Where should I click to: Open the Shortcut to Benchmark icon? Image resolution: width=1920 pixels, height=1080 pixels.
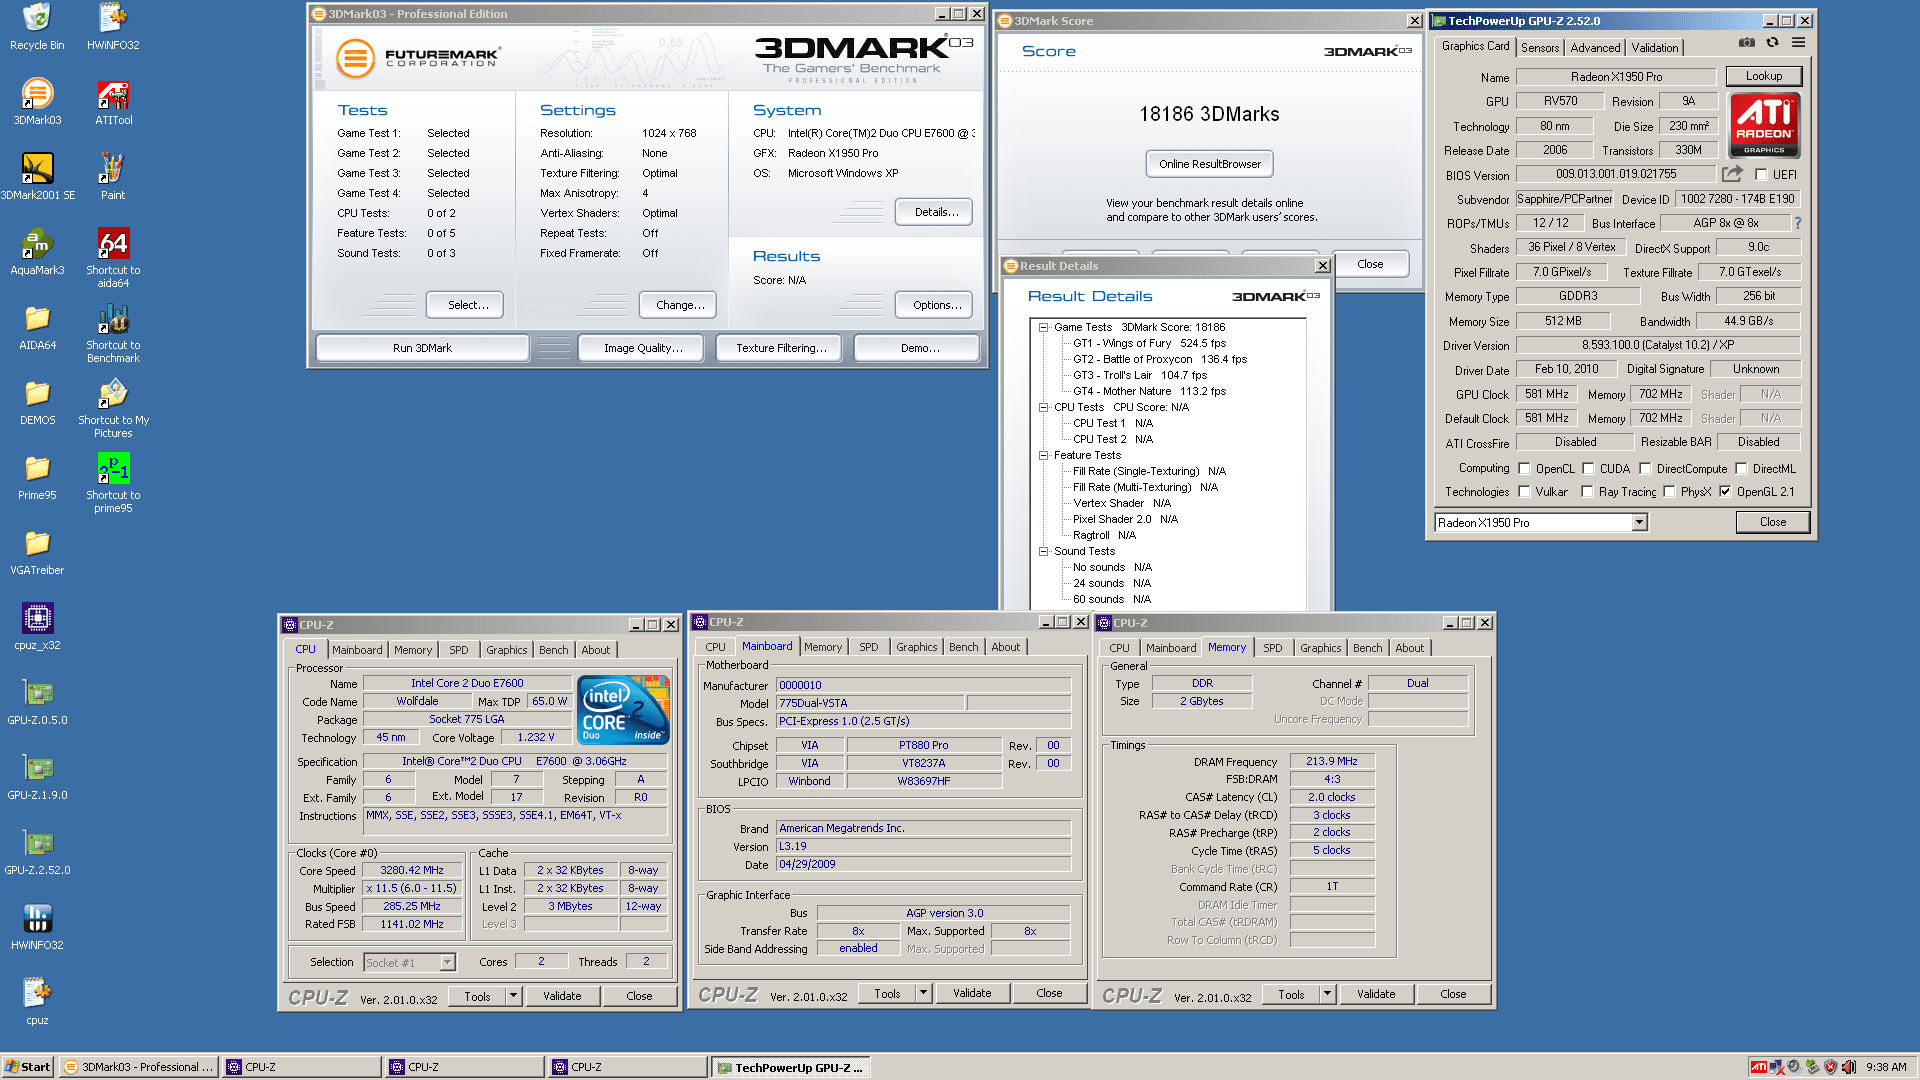[113, 333]
